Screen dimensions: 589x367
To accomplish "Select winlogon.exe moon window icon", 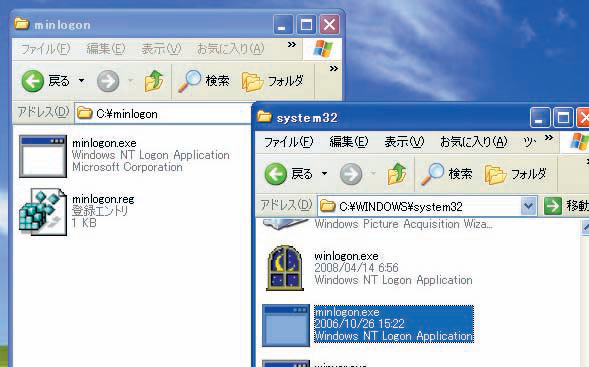I will [x=285, y=268].
